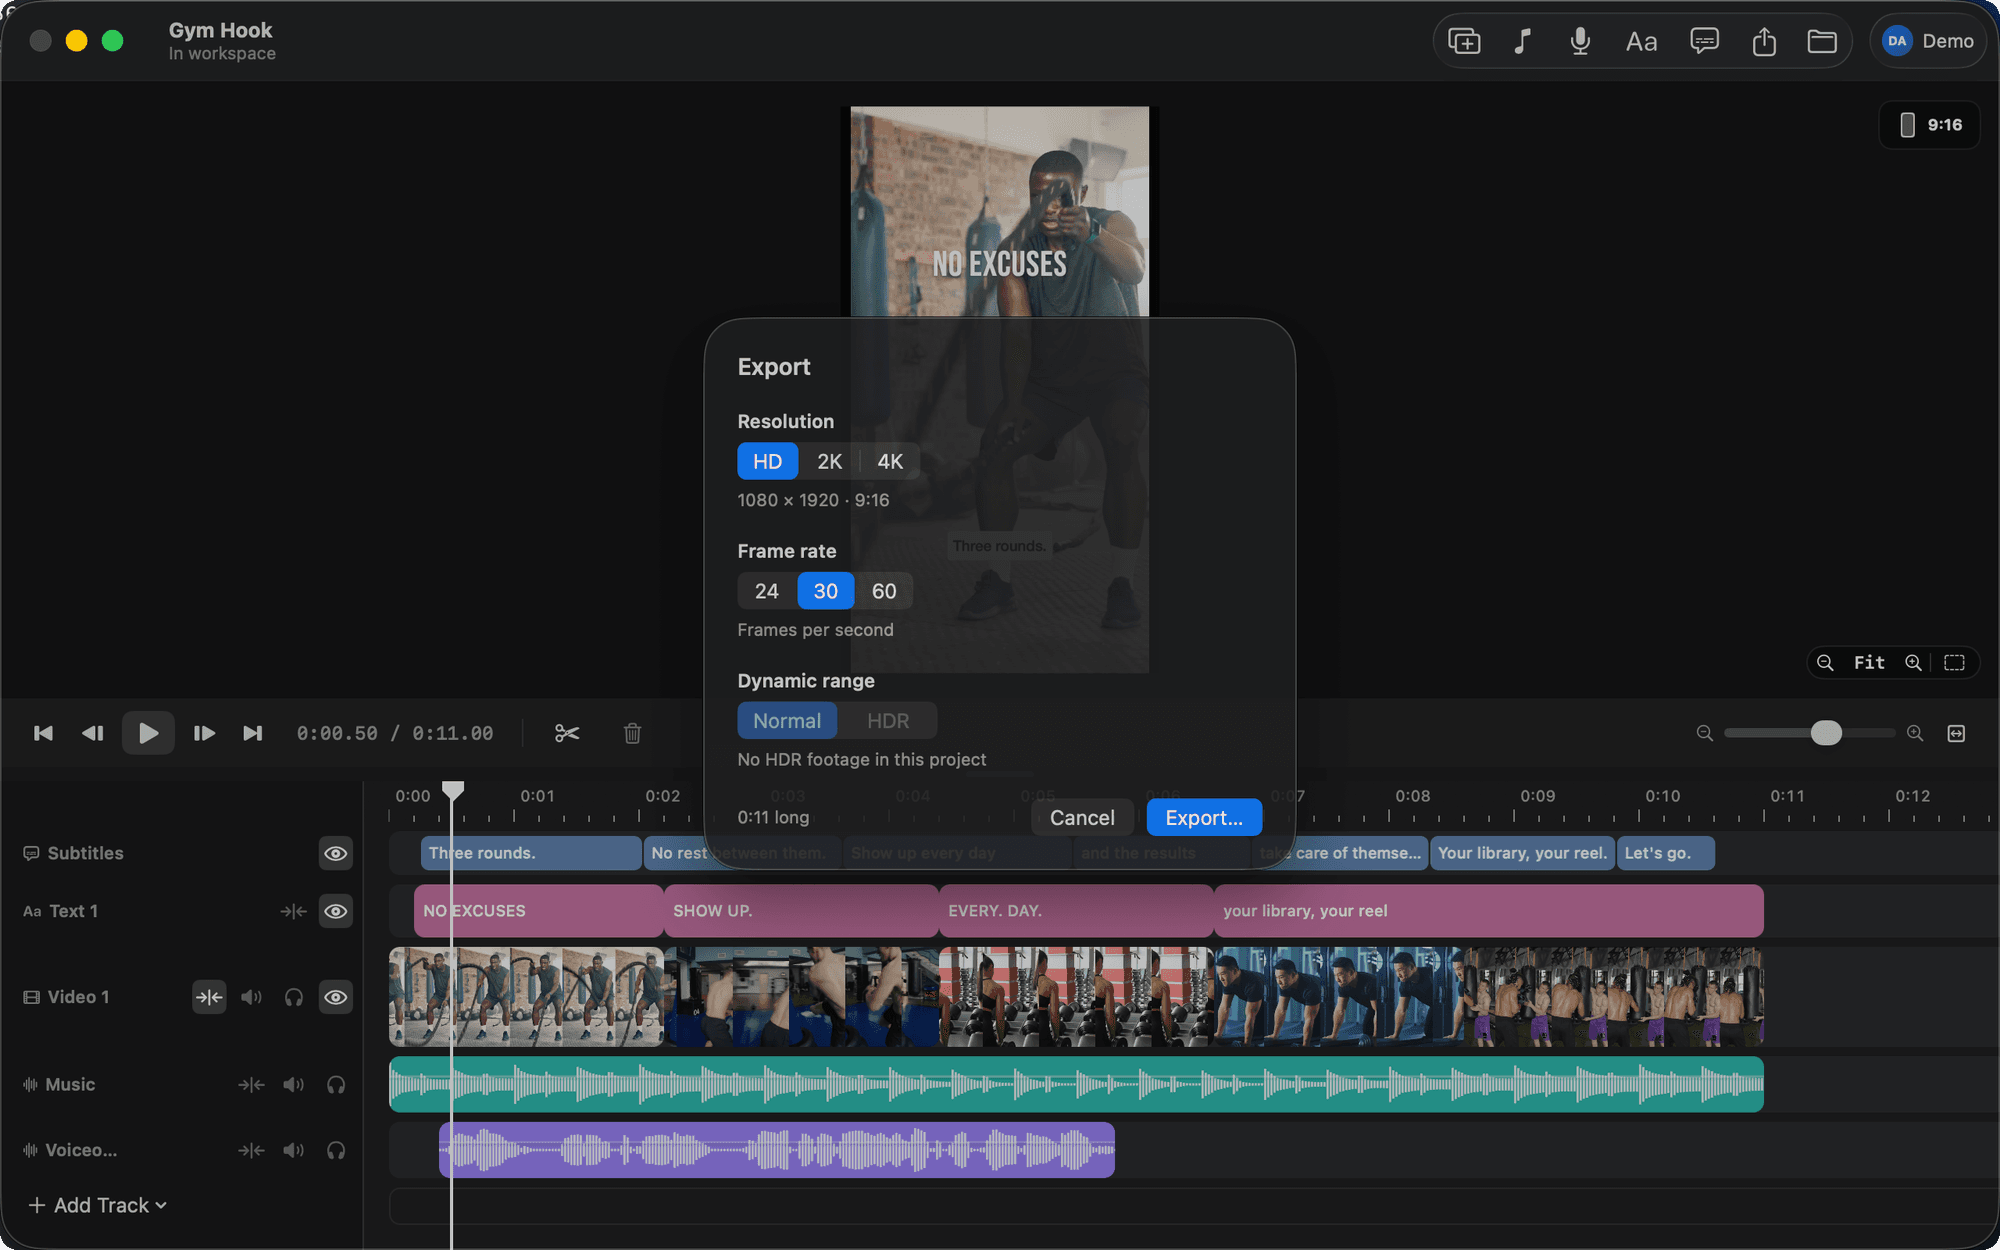
Task: Open the Aa text tool
Action: click(1641, 41)
